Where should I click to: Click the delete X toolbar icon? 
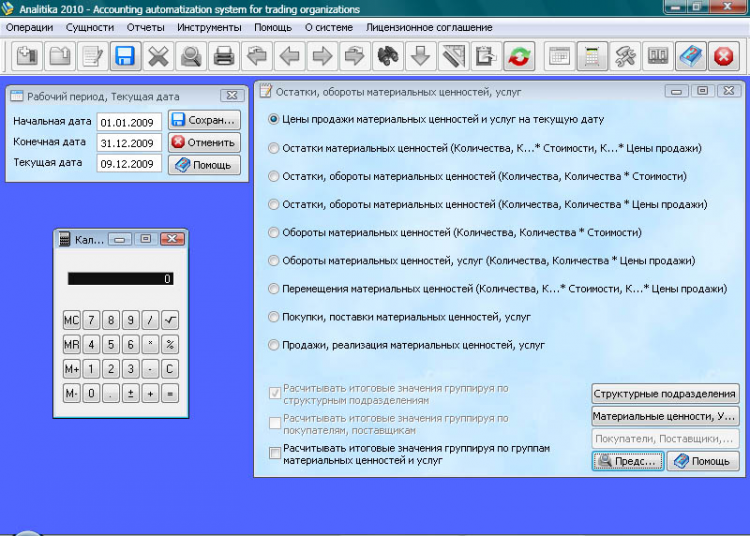[158, 56]
